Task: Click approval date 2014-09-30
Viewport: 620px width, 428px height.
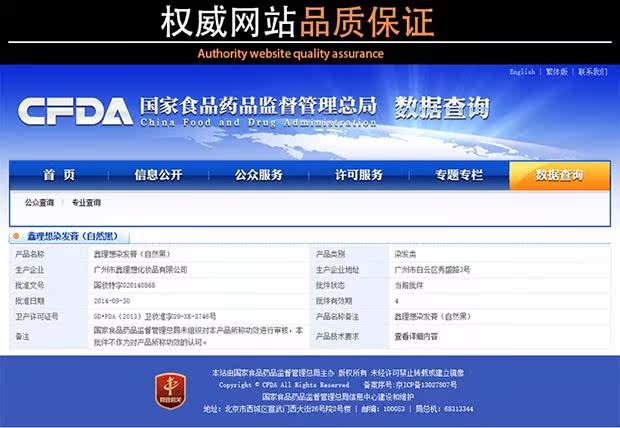Action: pos(112,301)
